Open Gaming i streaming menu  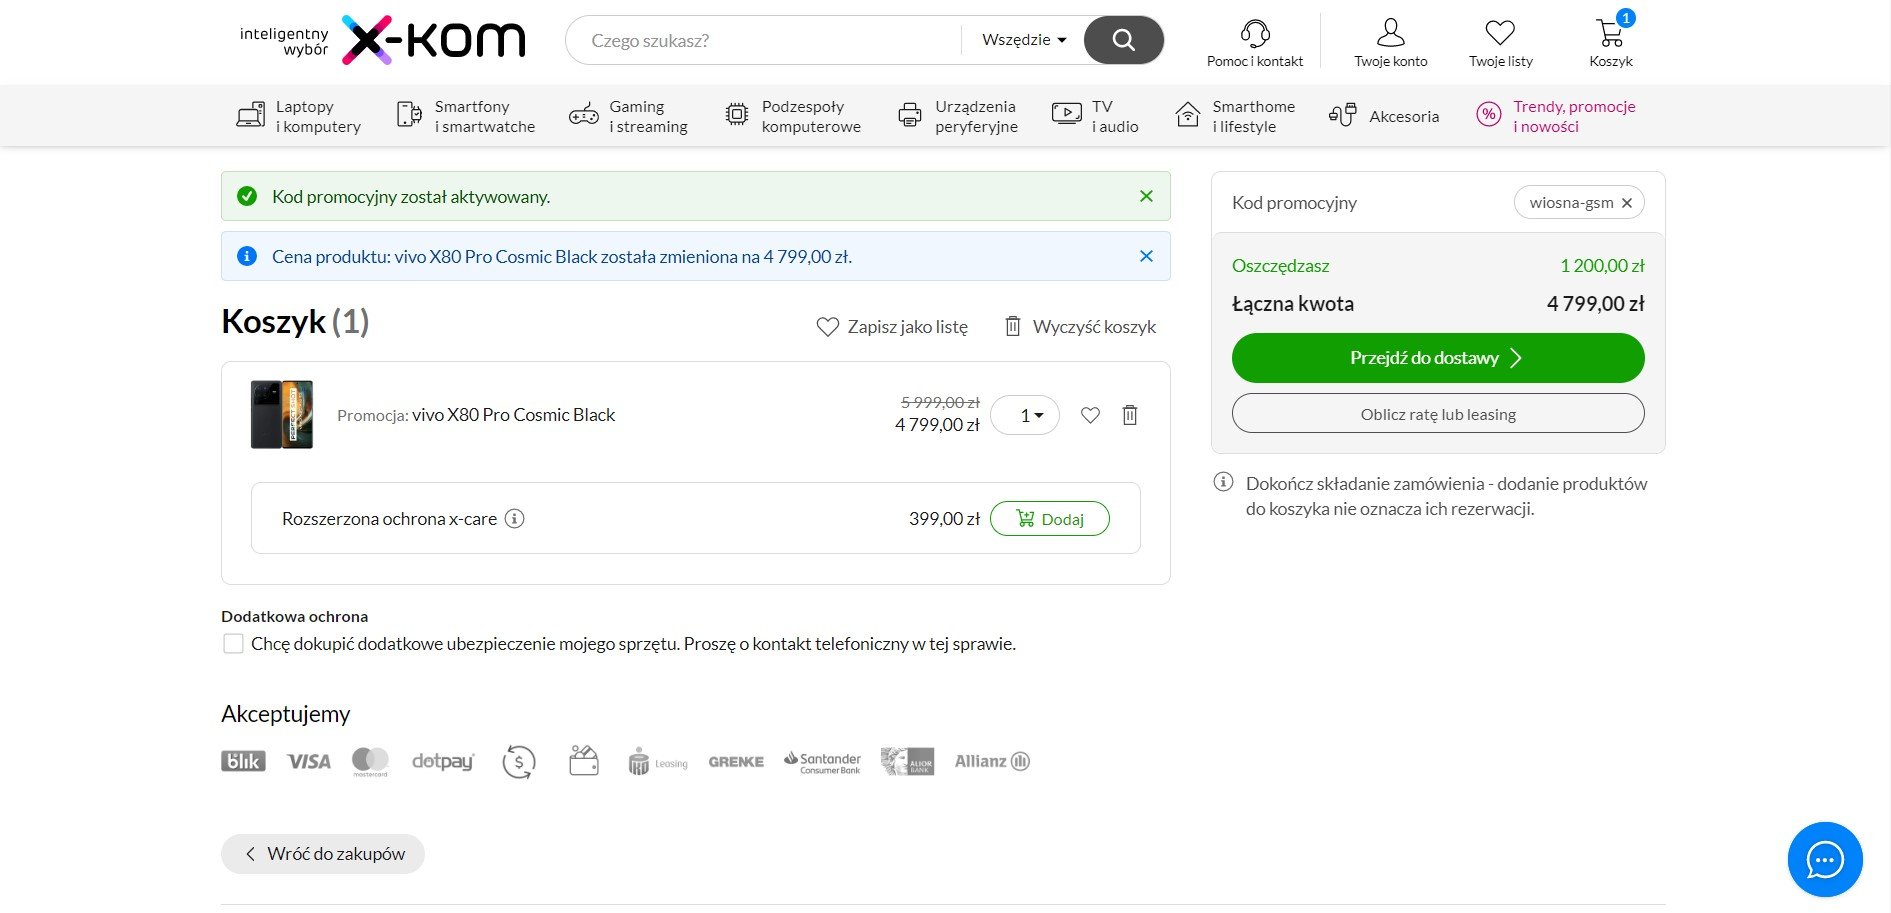[x=628, y=116]
